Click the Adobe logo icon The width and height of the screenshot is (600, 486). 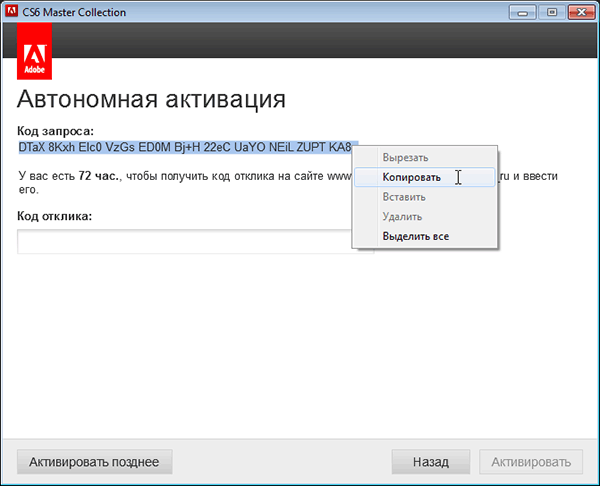34,51
